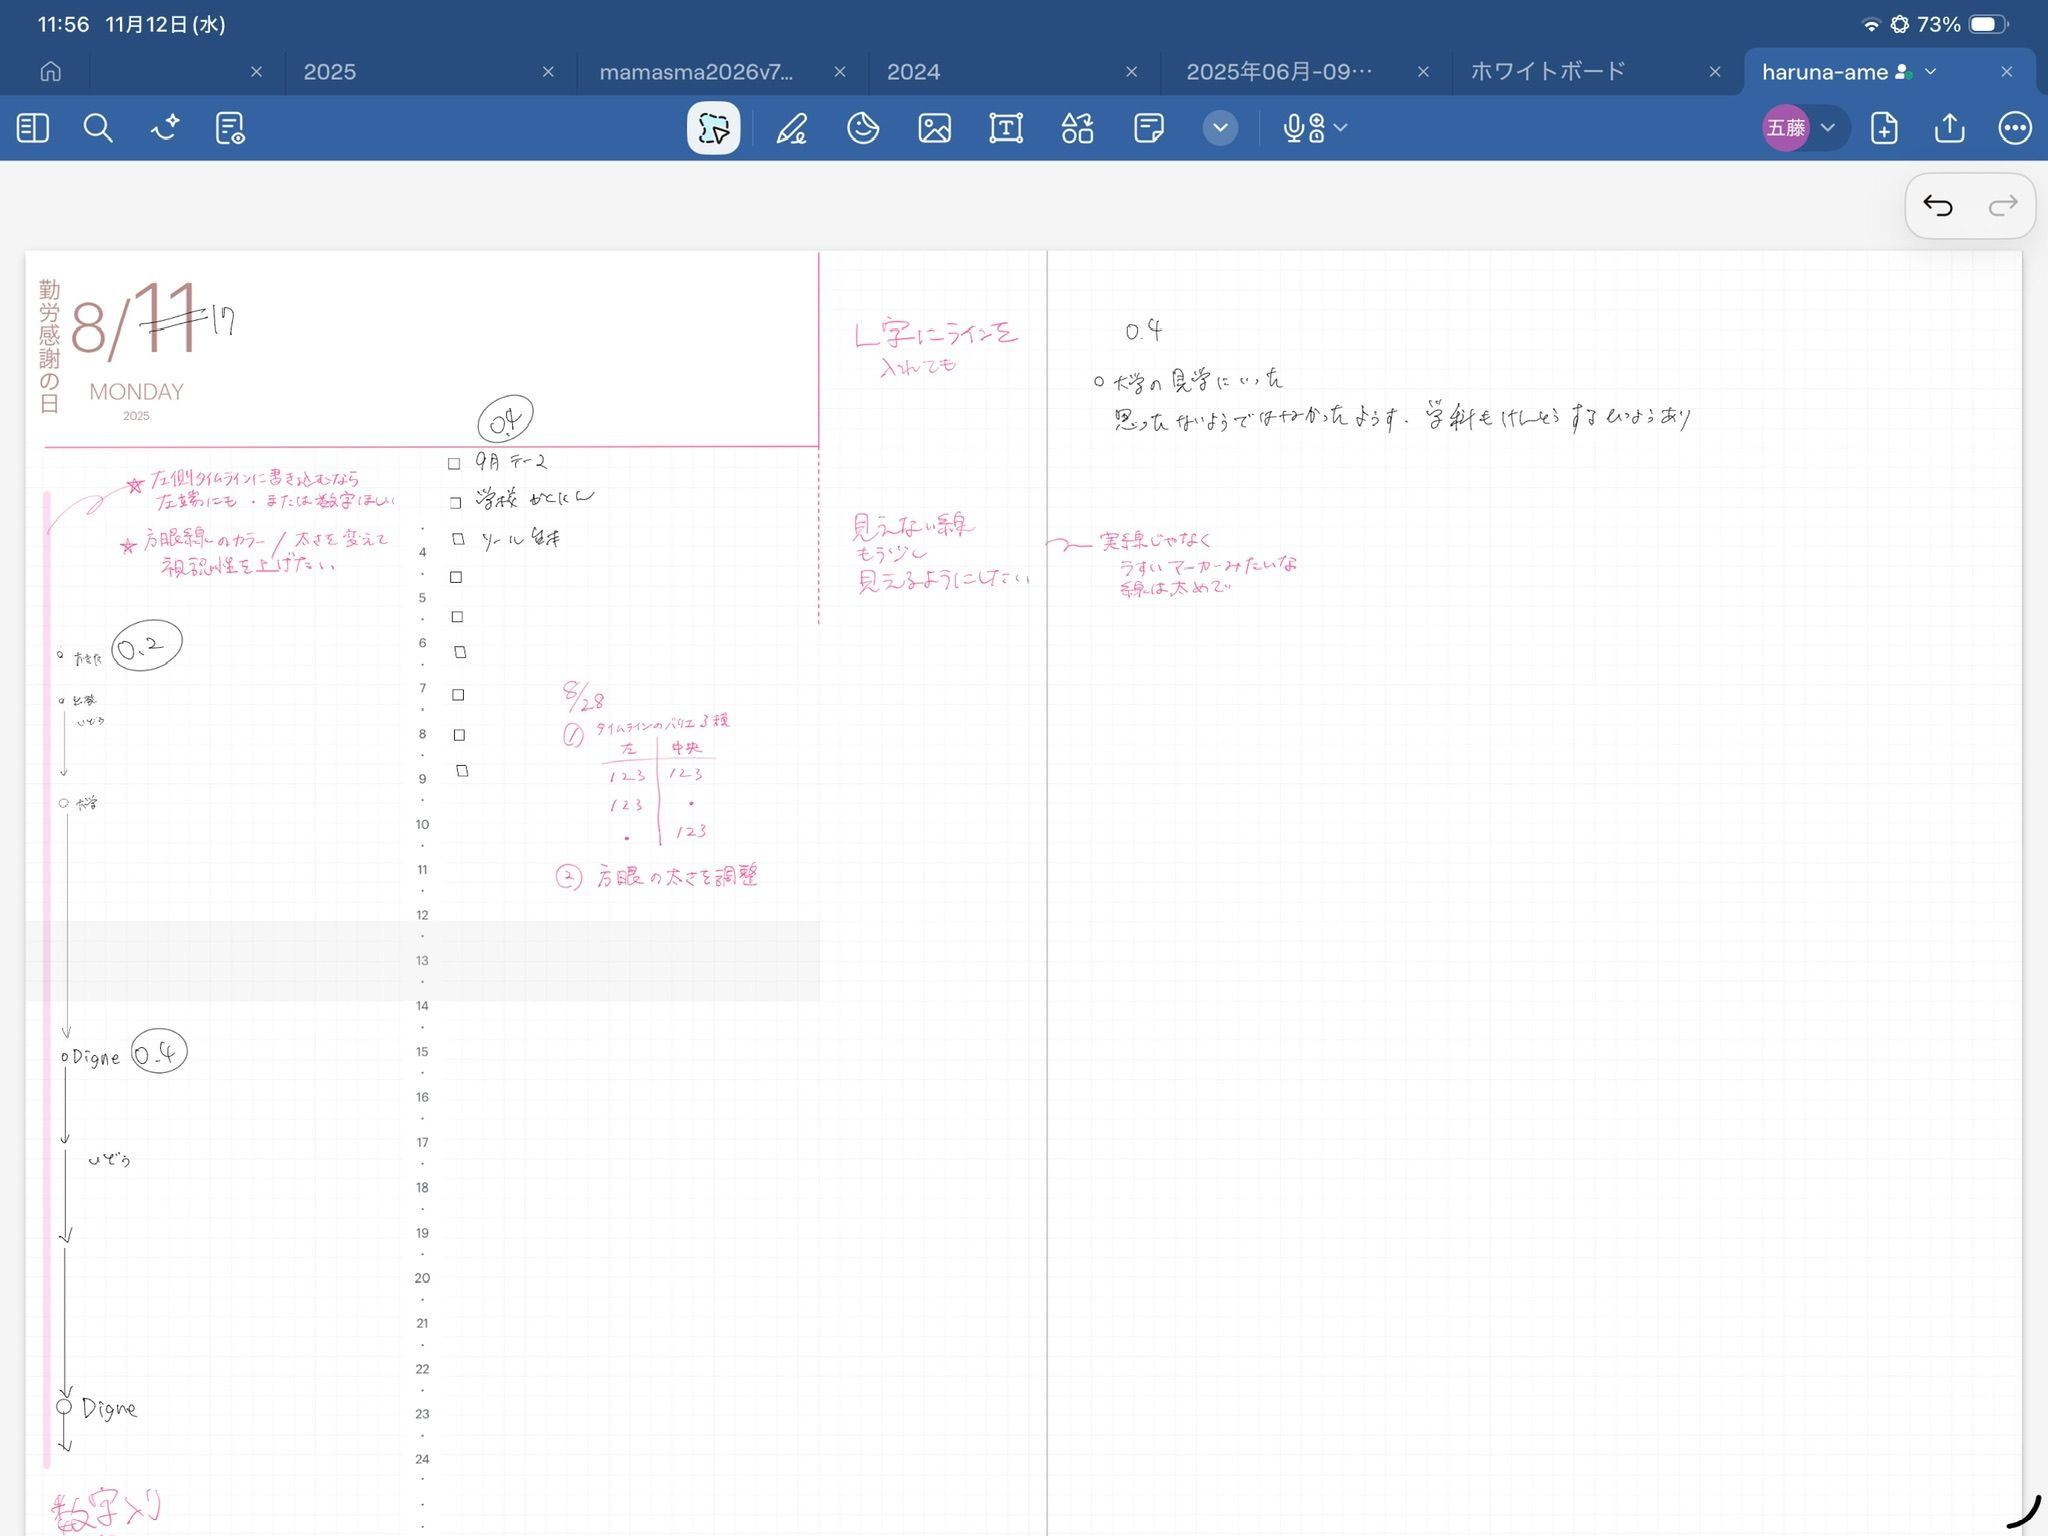Open the shapes elements tool
Viewport: 2048px width, 1536px height.
[1077, 128]
